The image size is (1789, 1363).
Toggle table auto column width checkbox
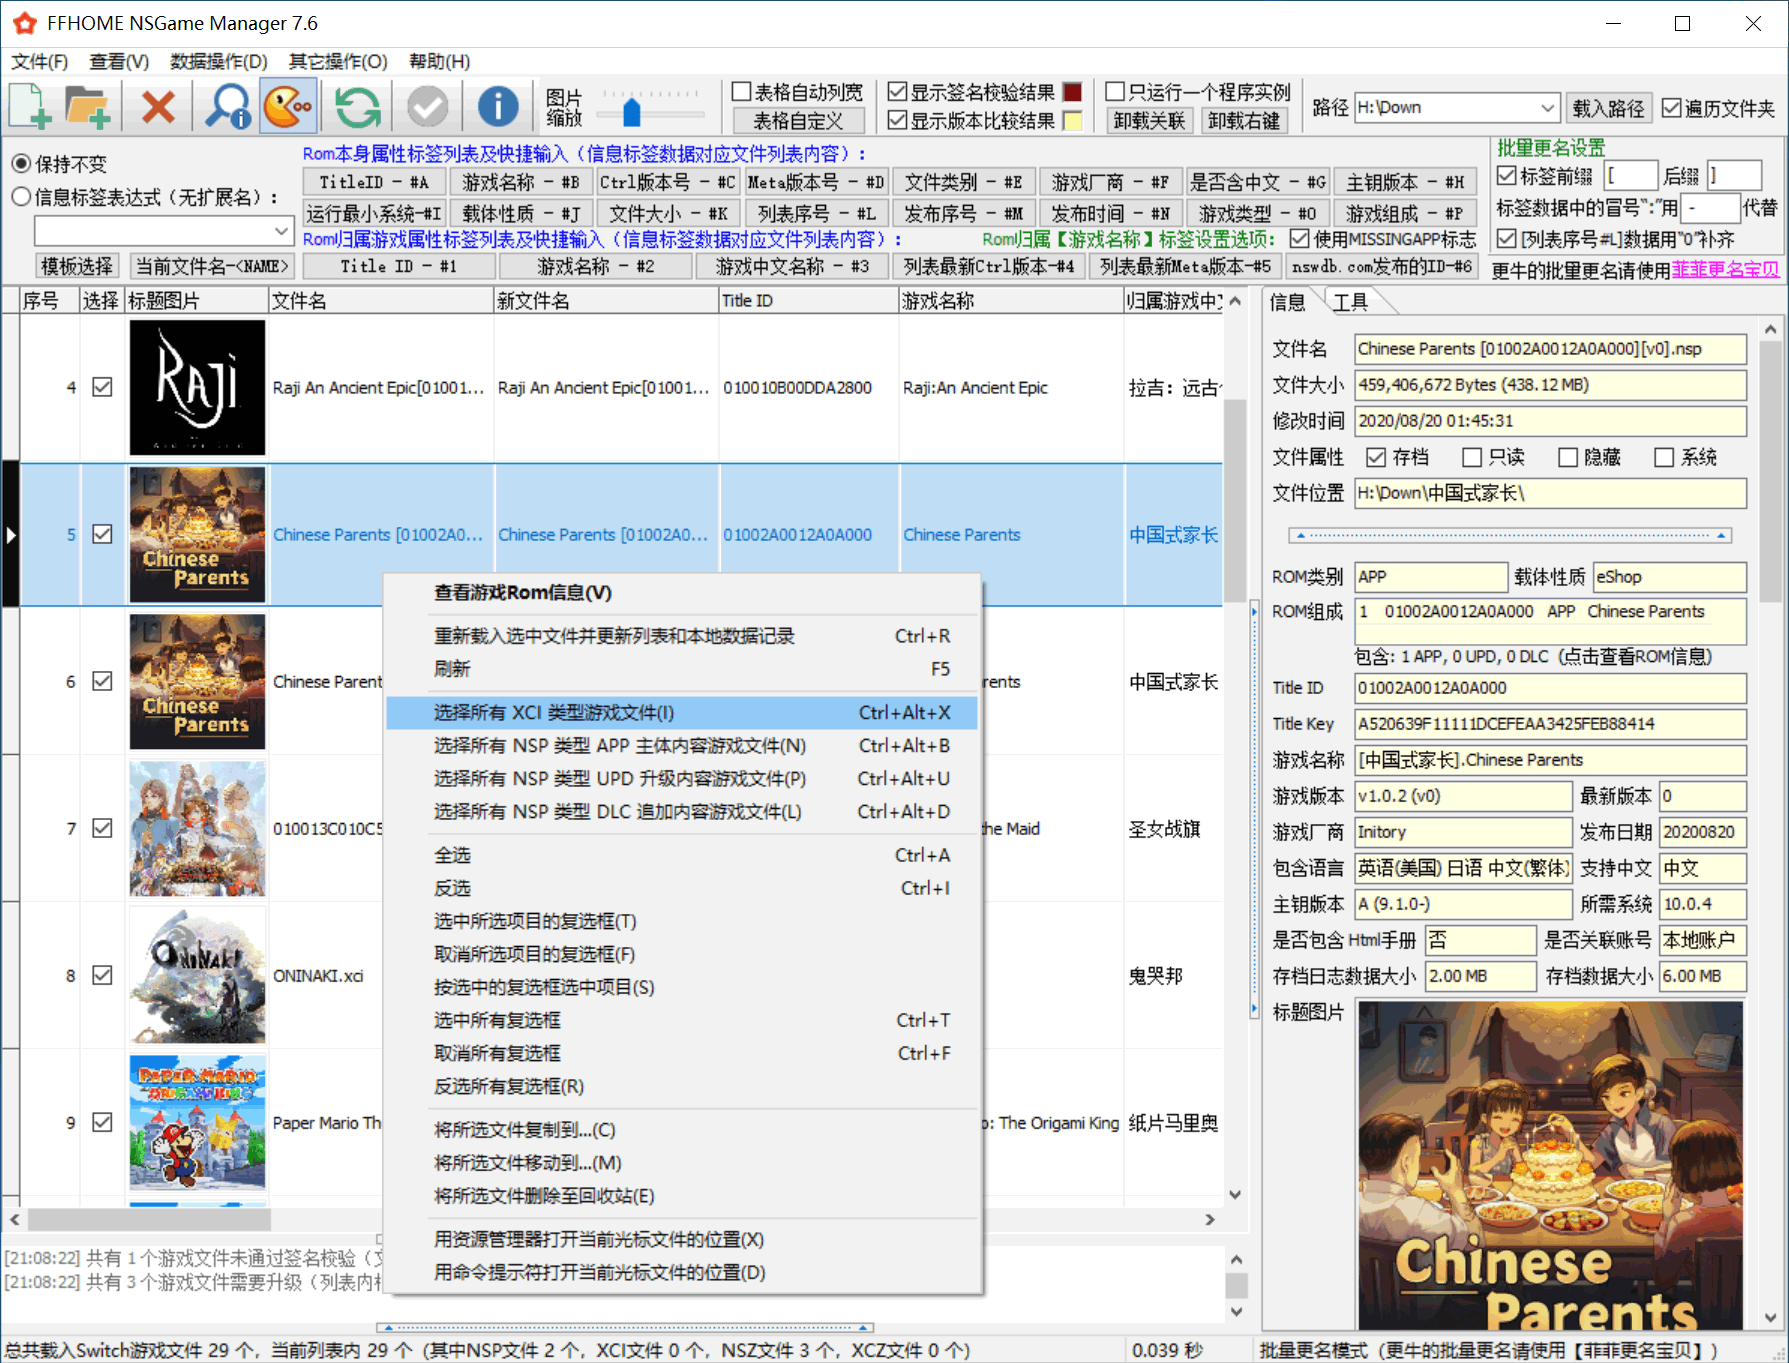(x=742, y=92)
